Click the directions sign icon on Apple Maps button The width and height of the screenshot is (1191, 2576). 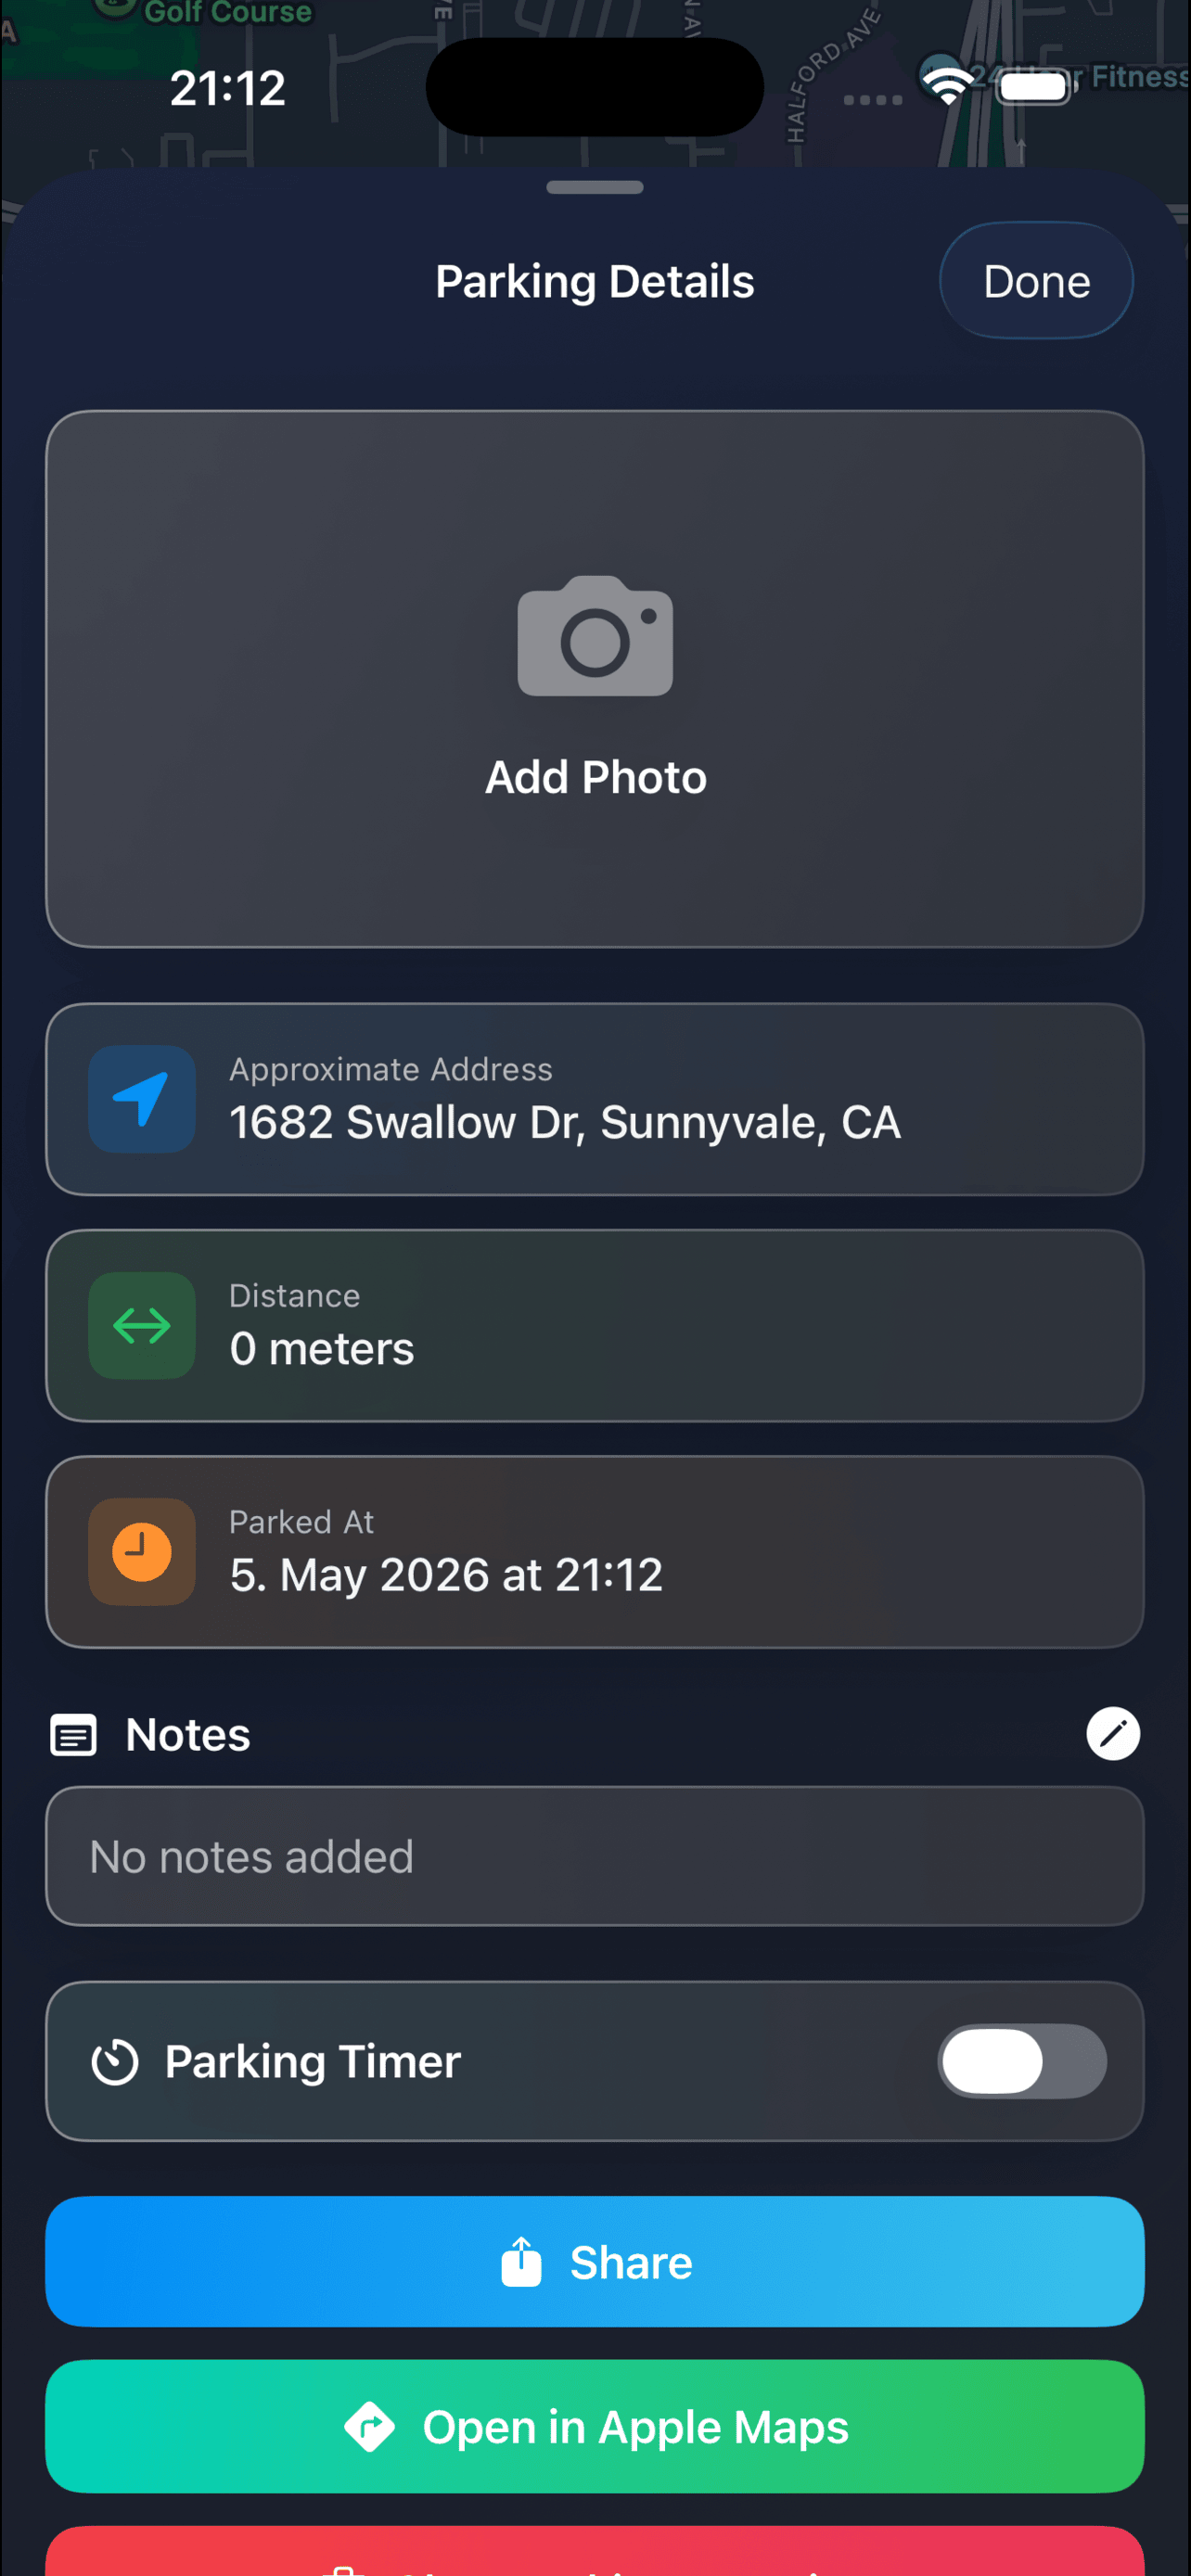[370, 2426]
